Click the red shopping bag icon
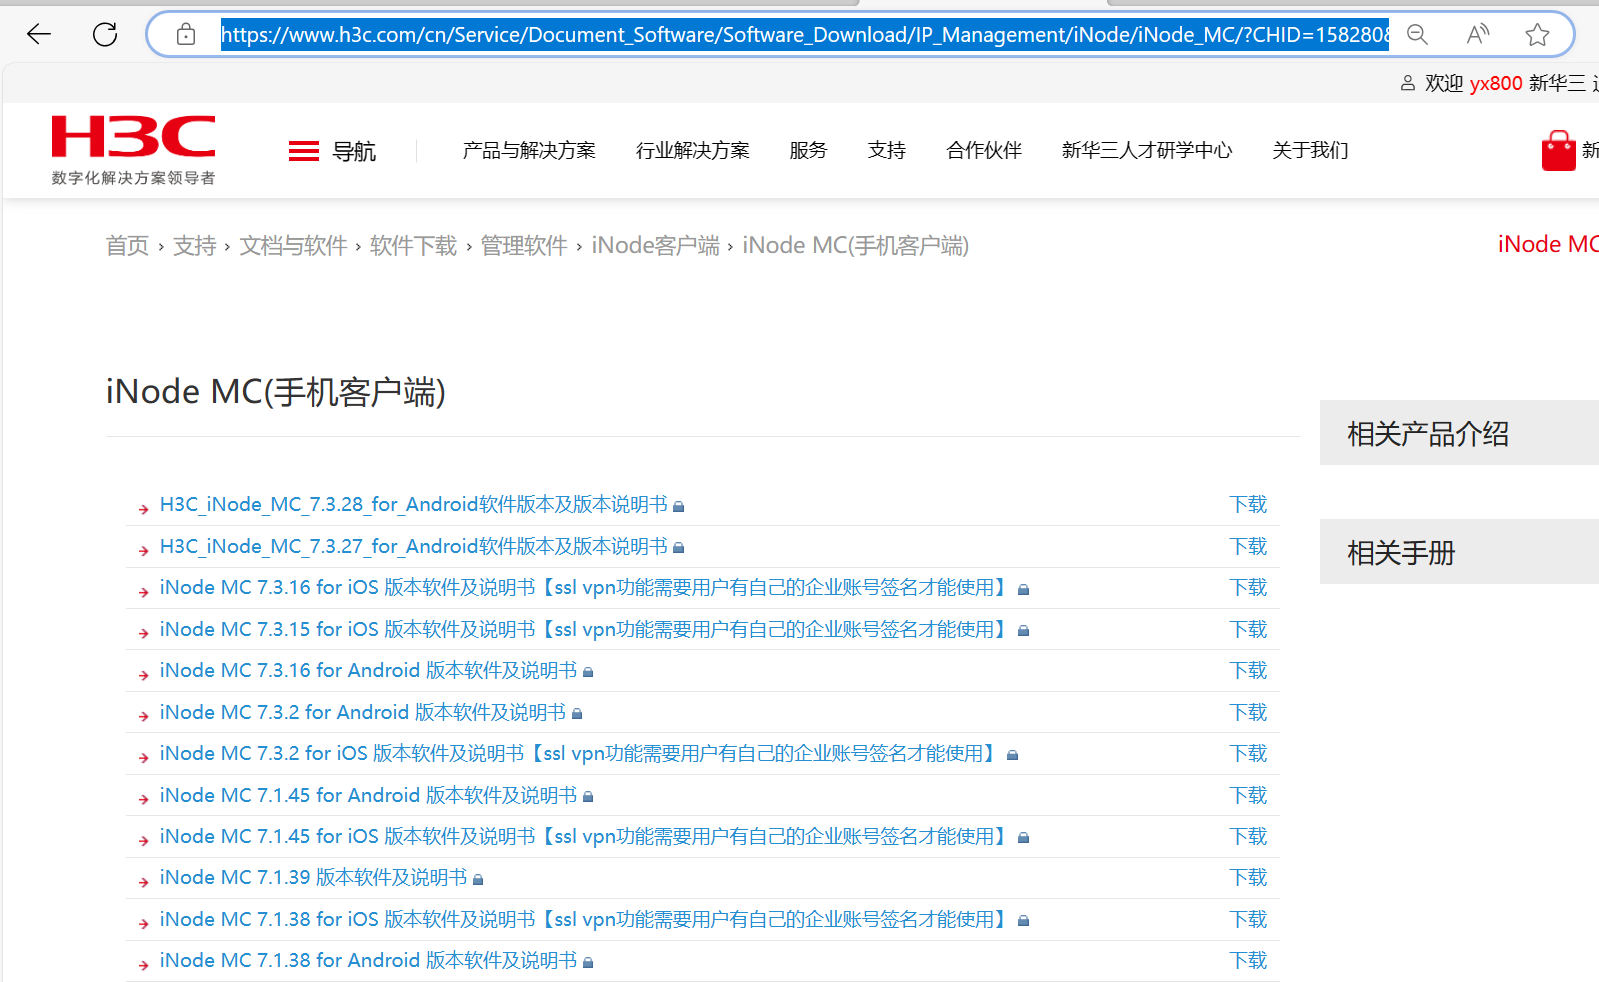The image size is (1599, 982). [1558, 151]
